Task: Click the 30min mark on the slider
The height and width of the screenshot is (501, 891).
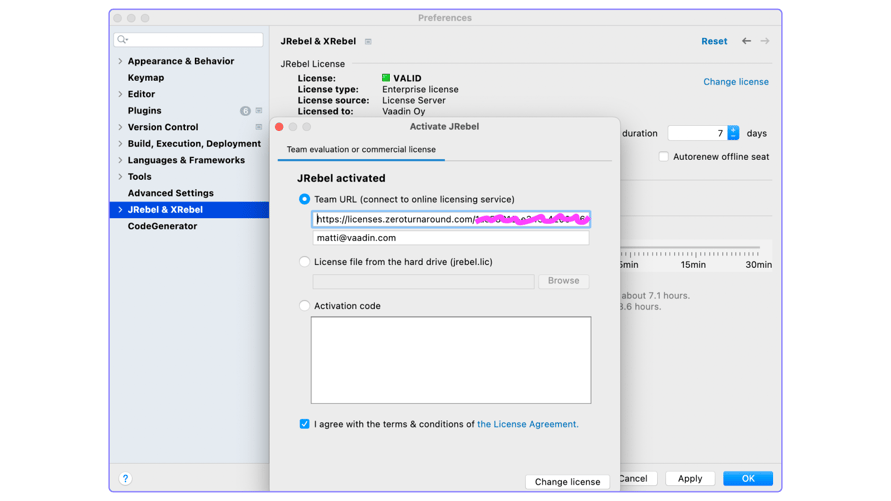Action: [x=759, y=265]
